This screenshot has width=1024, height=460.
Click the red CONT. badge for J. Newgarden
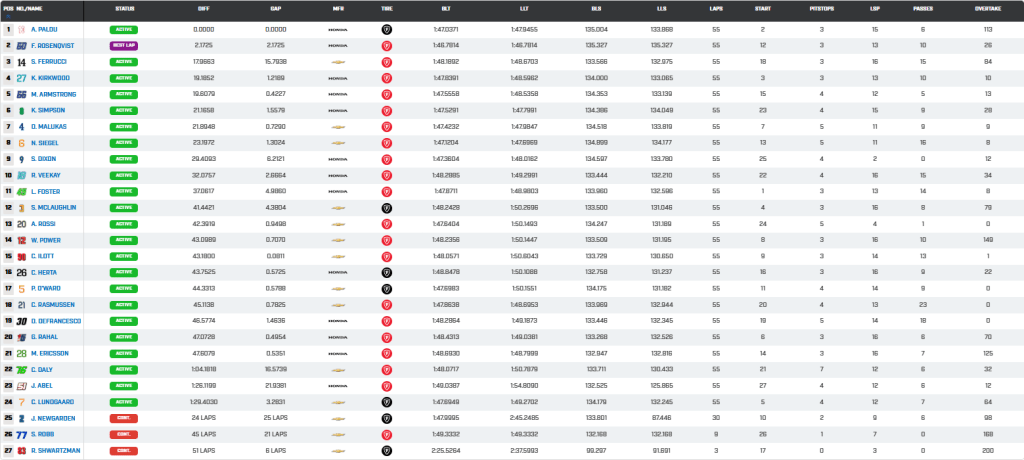click(123, 418)
